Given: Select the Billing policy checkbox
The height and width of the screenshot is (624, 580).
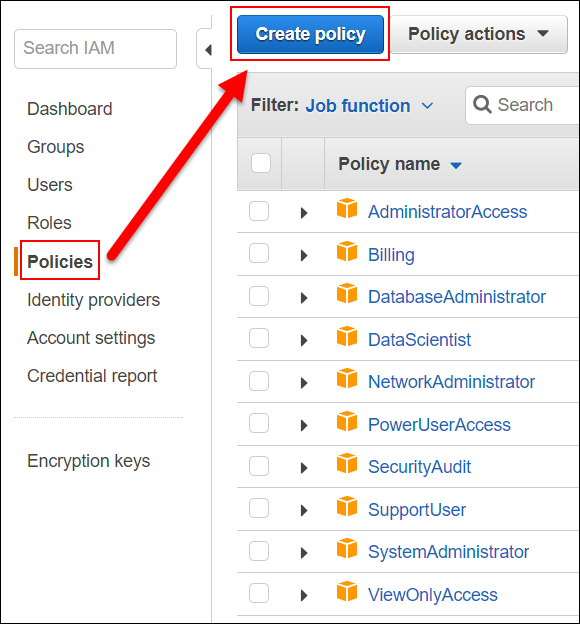Looking at the screenshot, I should 259,253.
